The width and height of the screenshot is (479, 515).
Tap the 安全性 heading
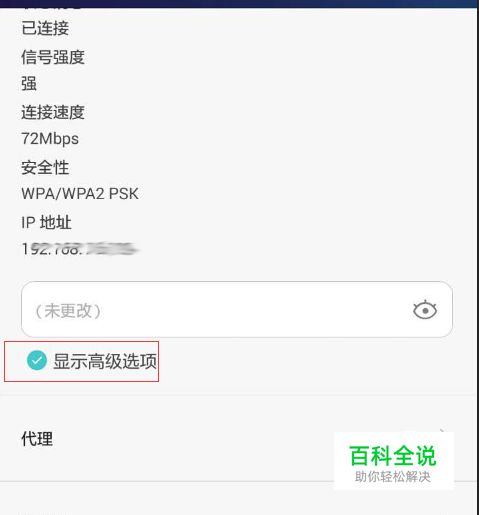[45, 167]
